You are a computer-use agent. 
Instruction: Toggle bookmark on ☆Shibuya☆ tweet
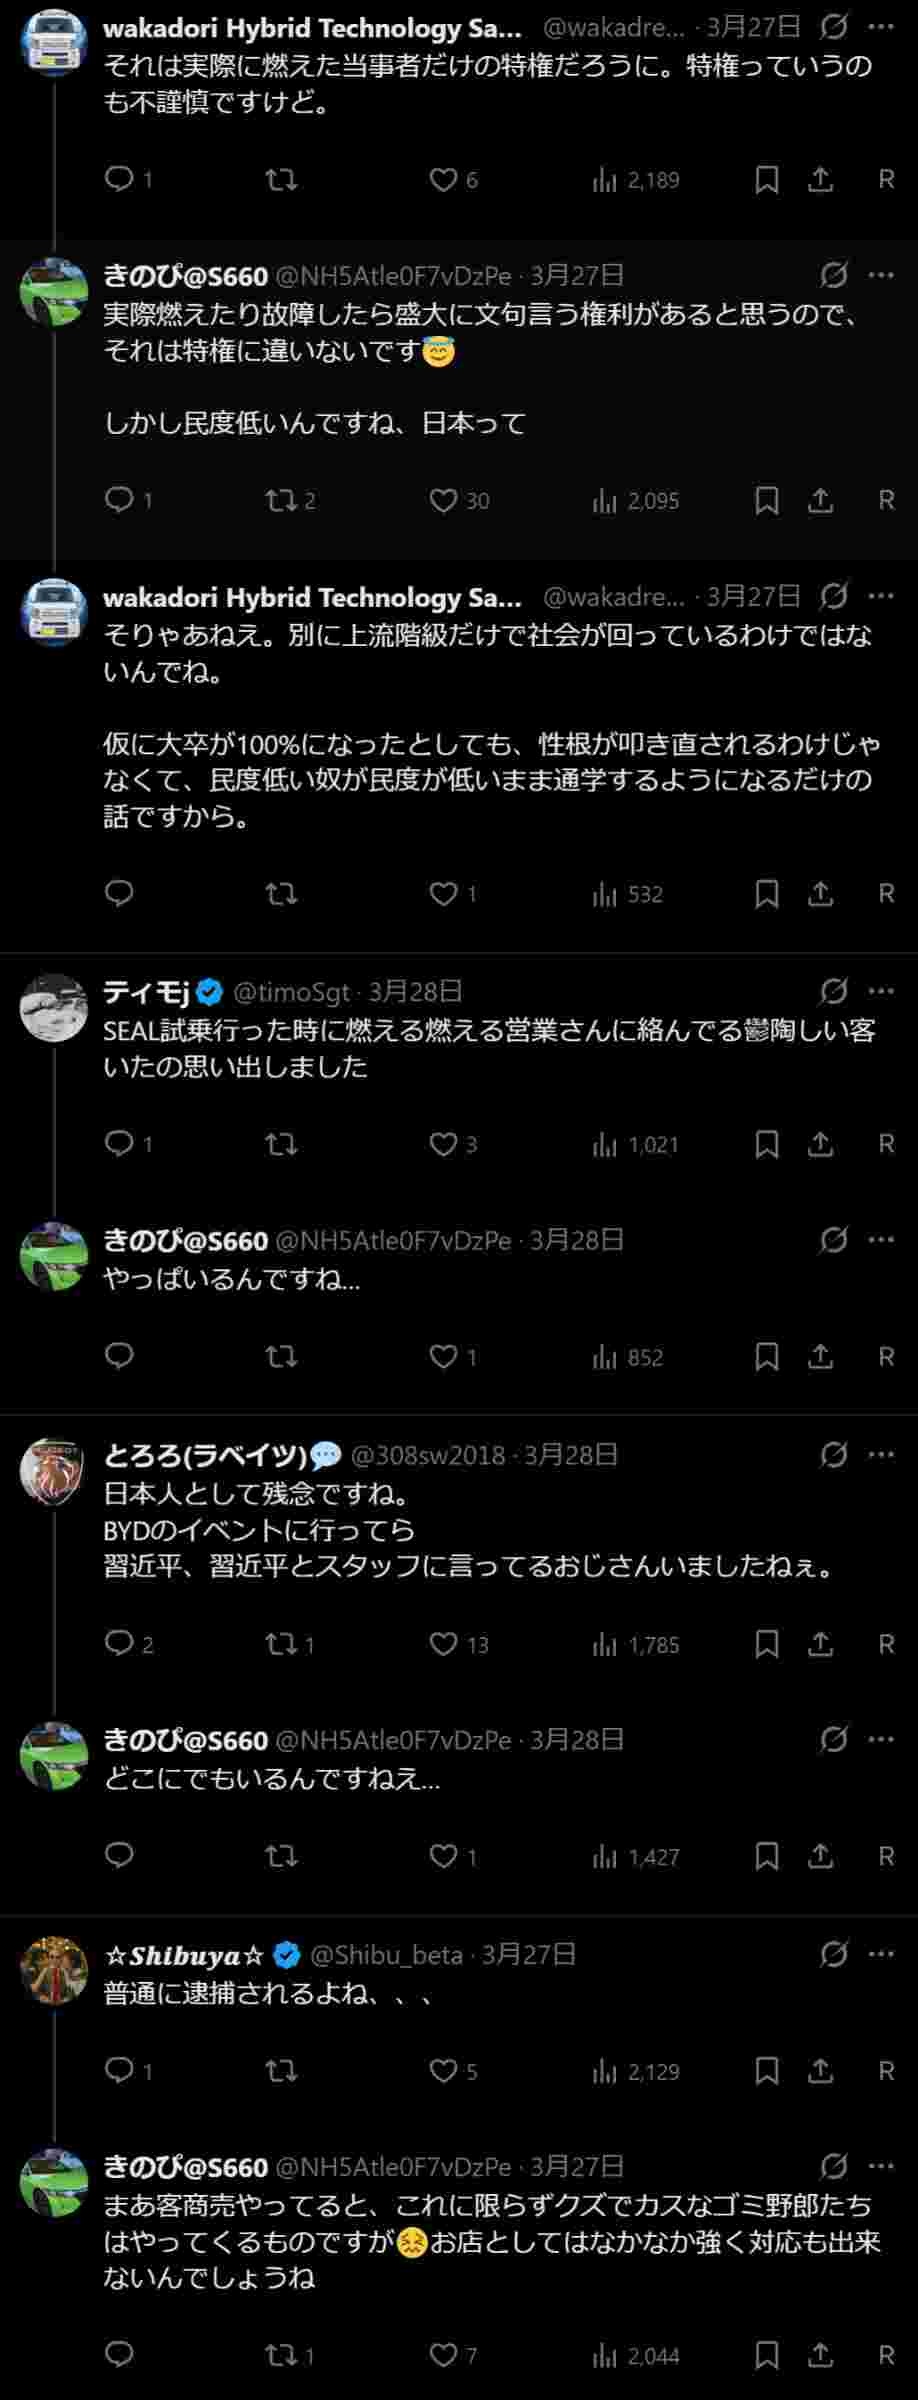[x=766, y=2070]
